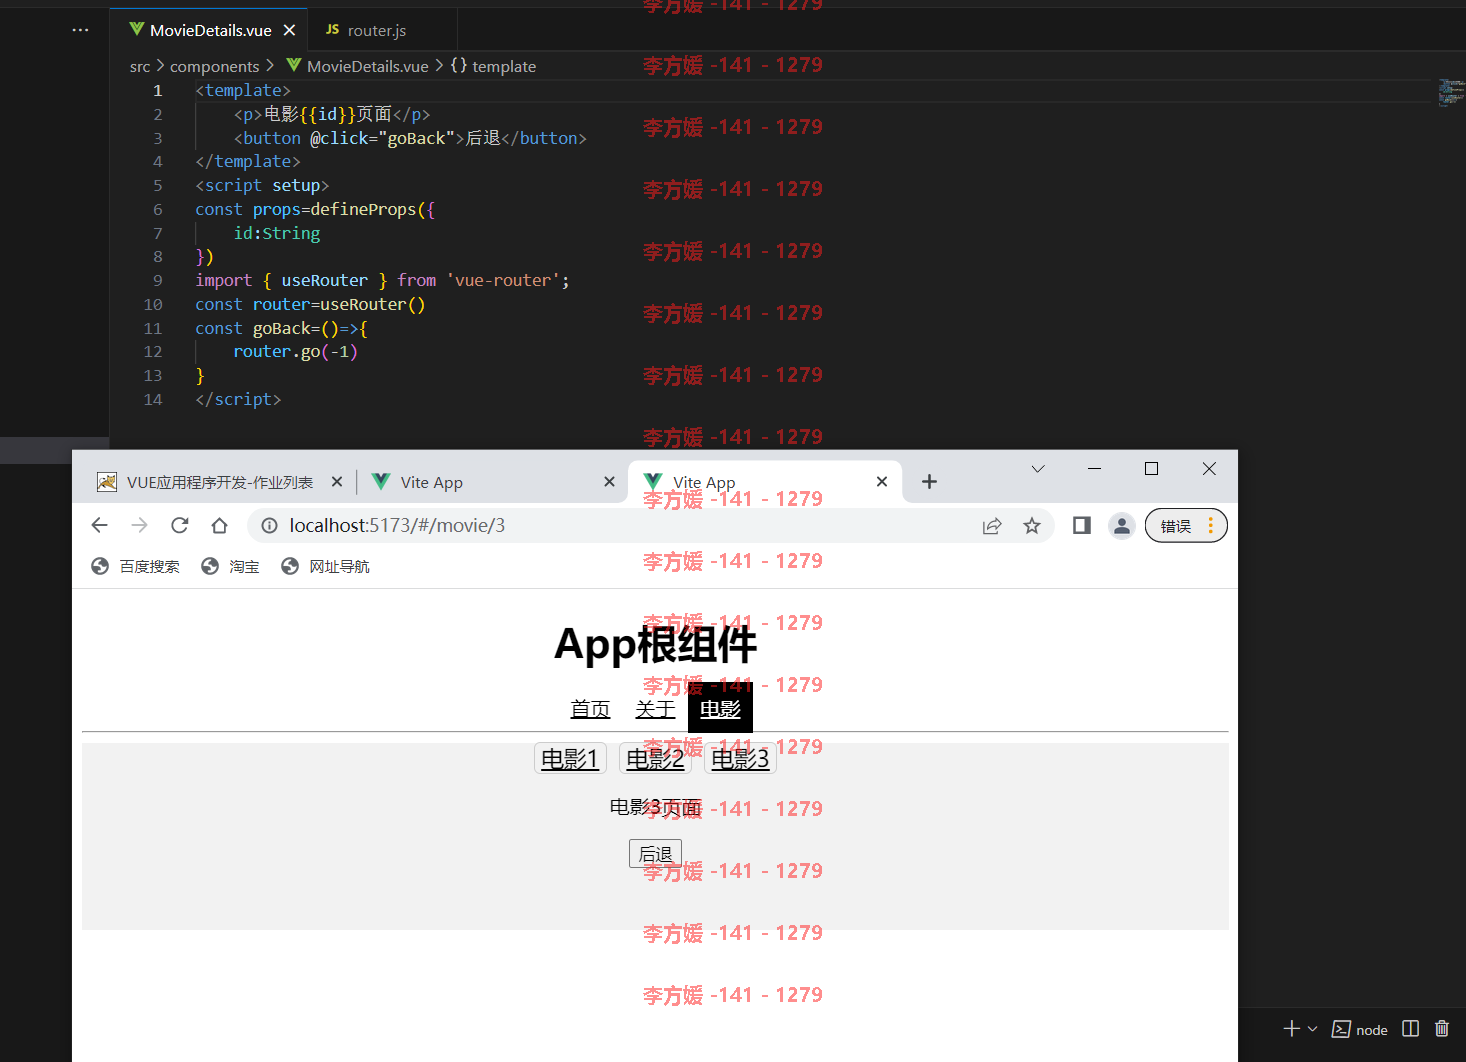
Task: Expand the terminal launch profile dropdown
Action: (x=1313, y=1029)
